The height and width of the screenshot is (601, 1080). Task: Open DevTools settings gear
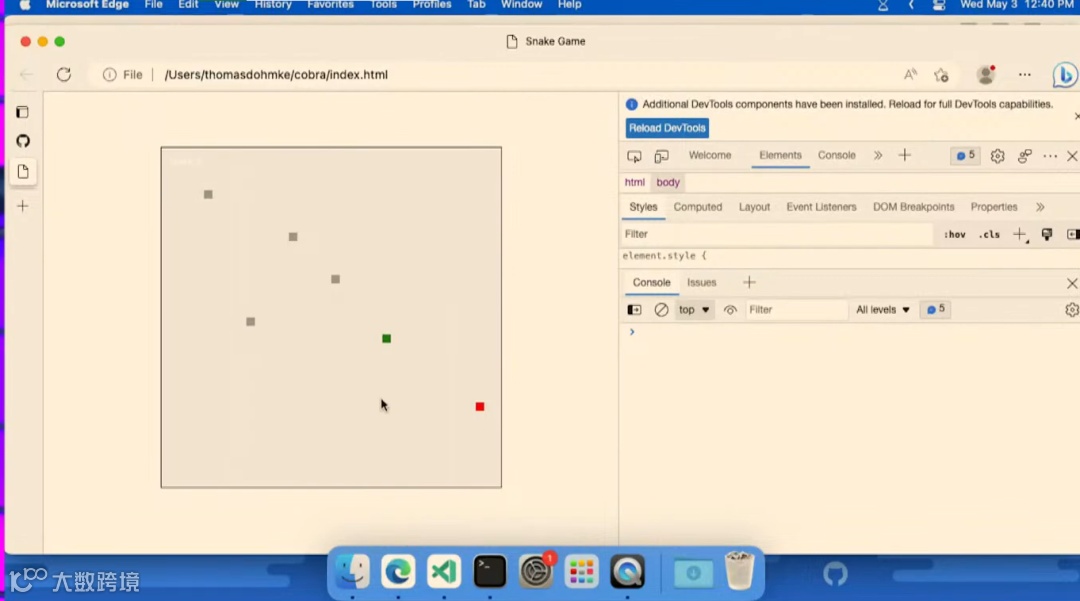[x=997, y=156]
